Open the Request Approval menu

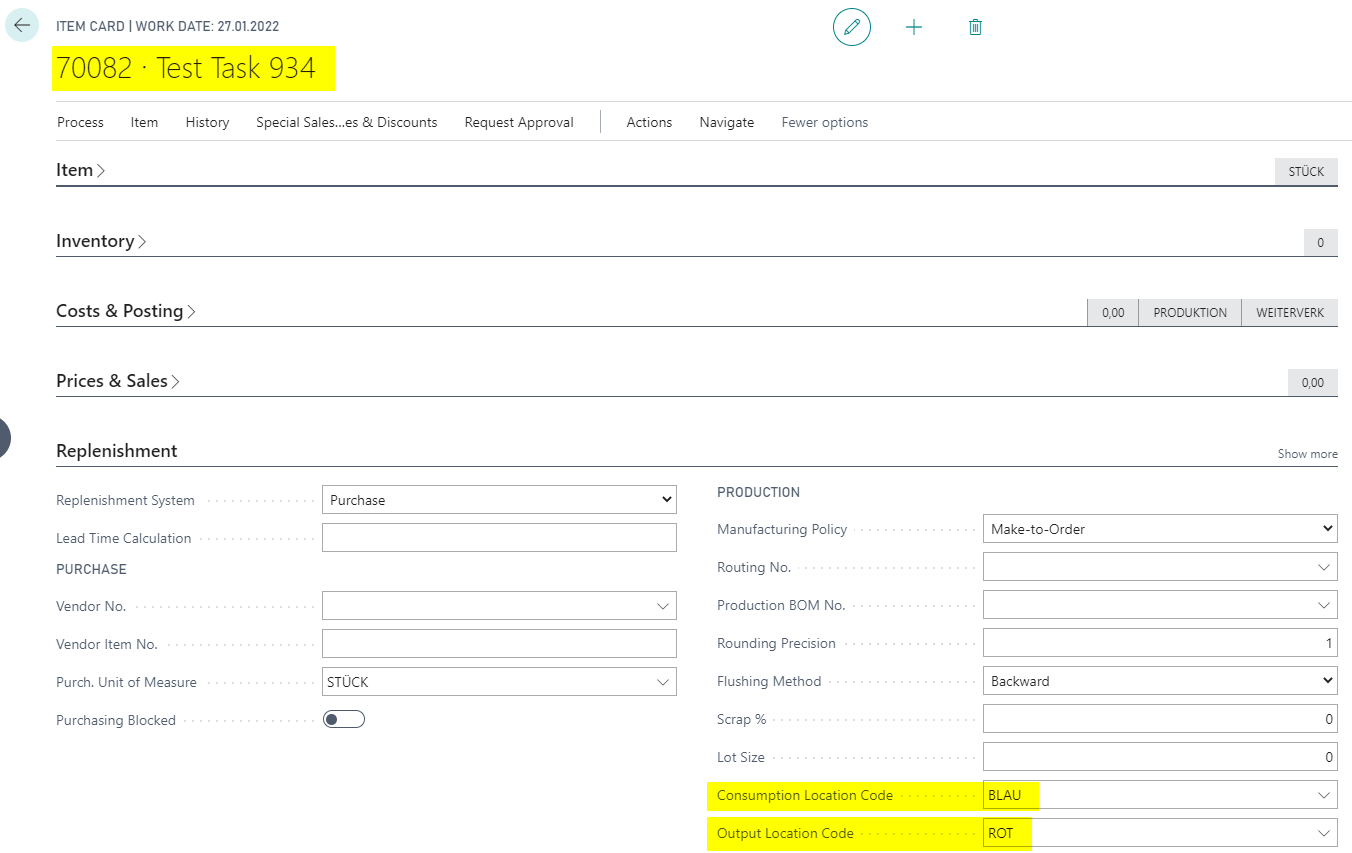(519, 122)
